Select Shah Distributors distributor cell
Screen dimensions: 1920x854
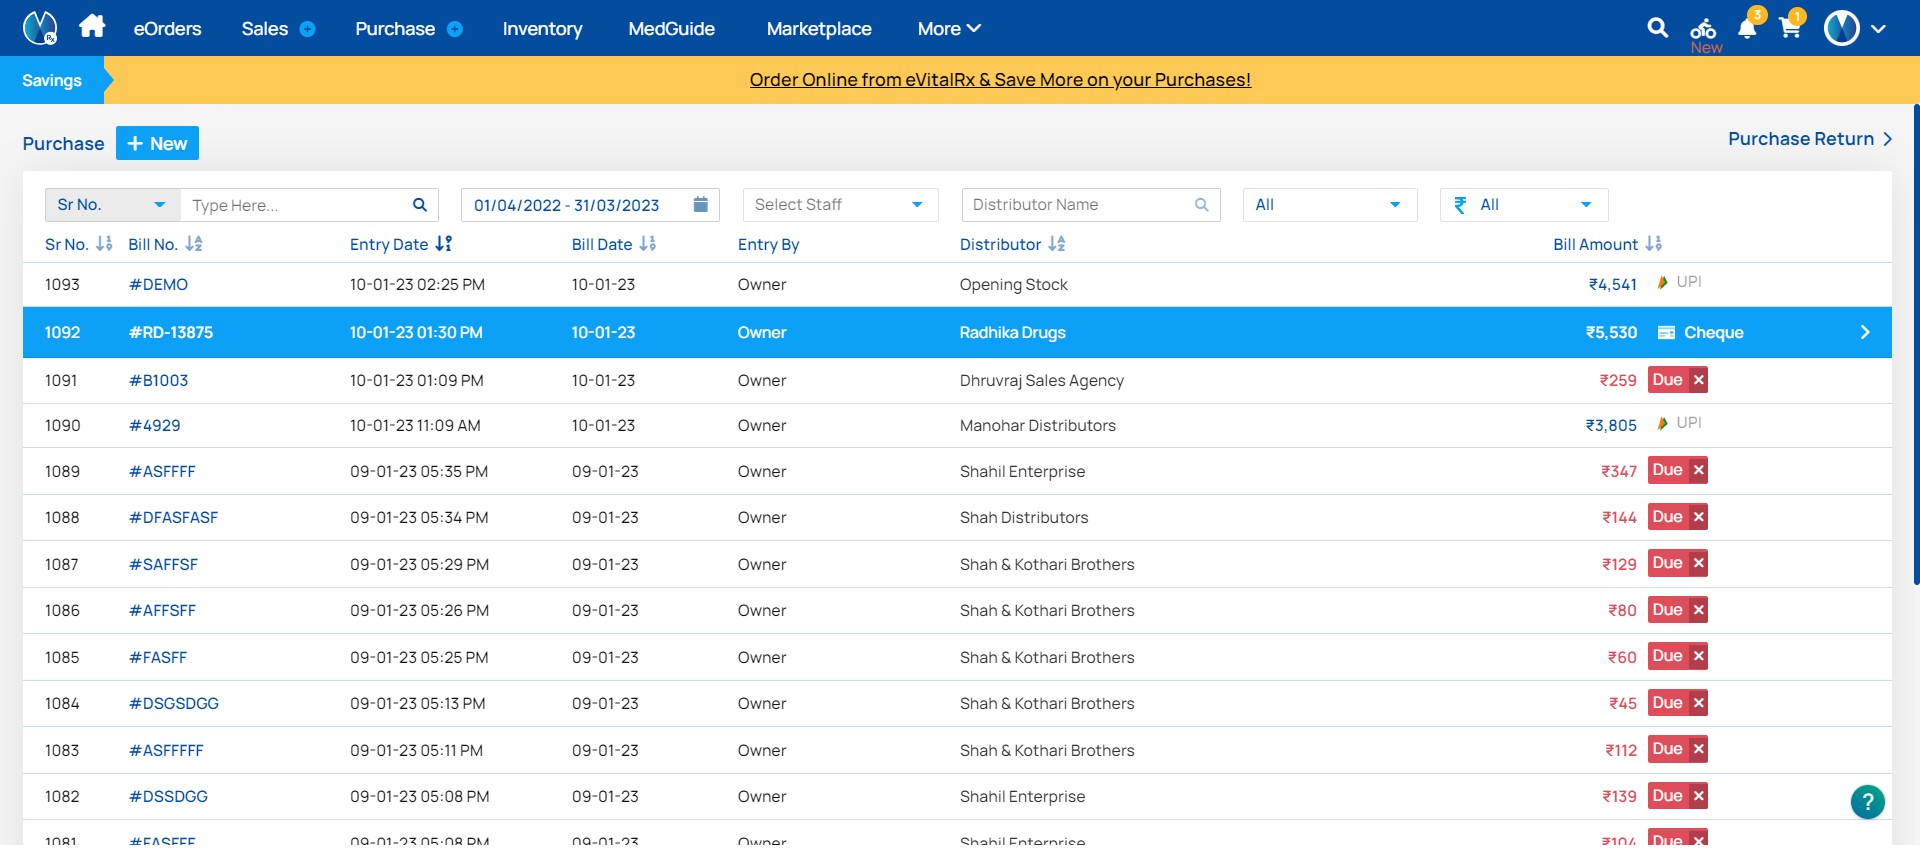[x=1024, y=518]
